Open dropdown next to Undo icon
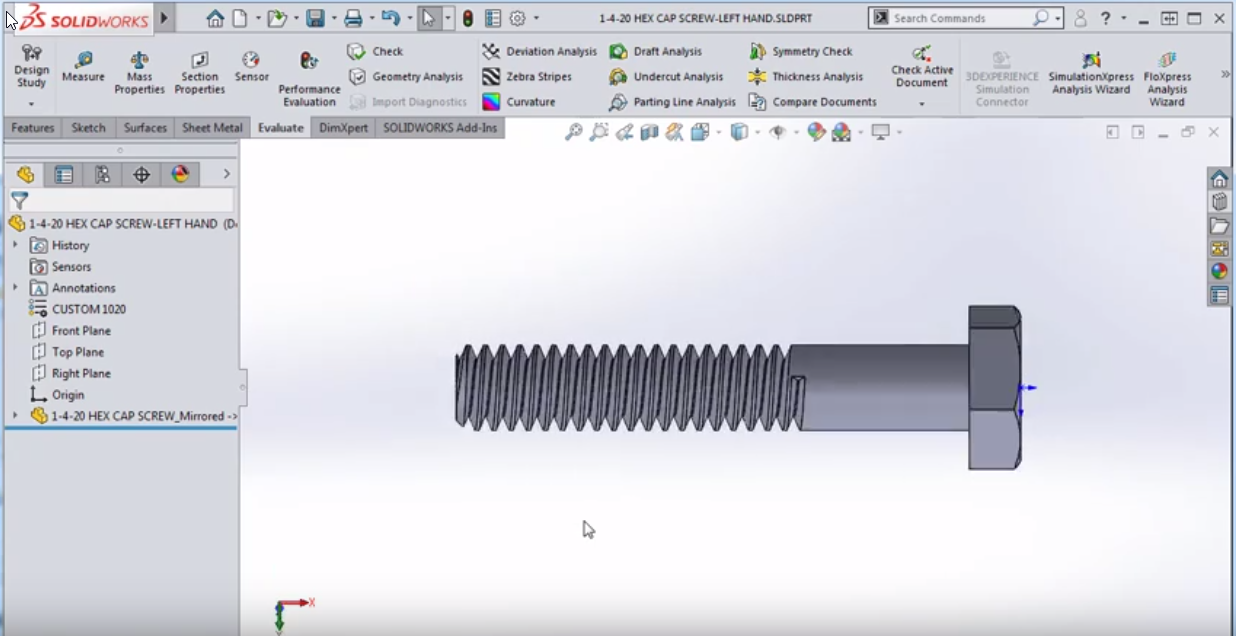Viewport: 1236px width, 636px height. tap(409, 18)
